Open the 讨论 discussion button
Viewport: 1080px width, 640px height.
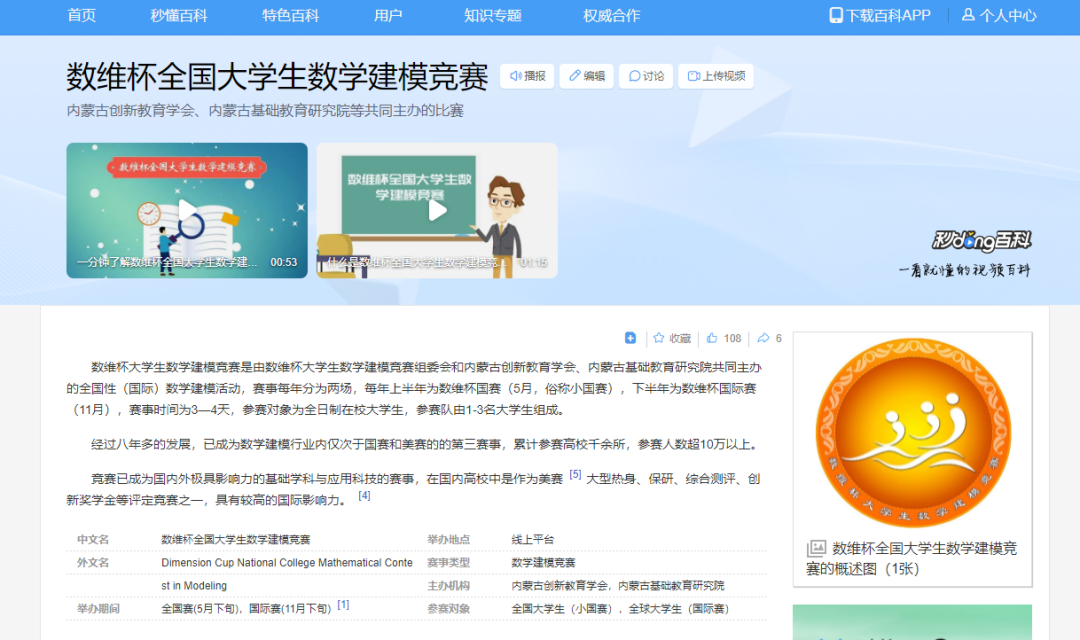tap(646, 76)
